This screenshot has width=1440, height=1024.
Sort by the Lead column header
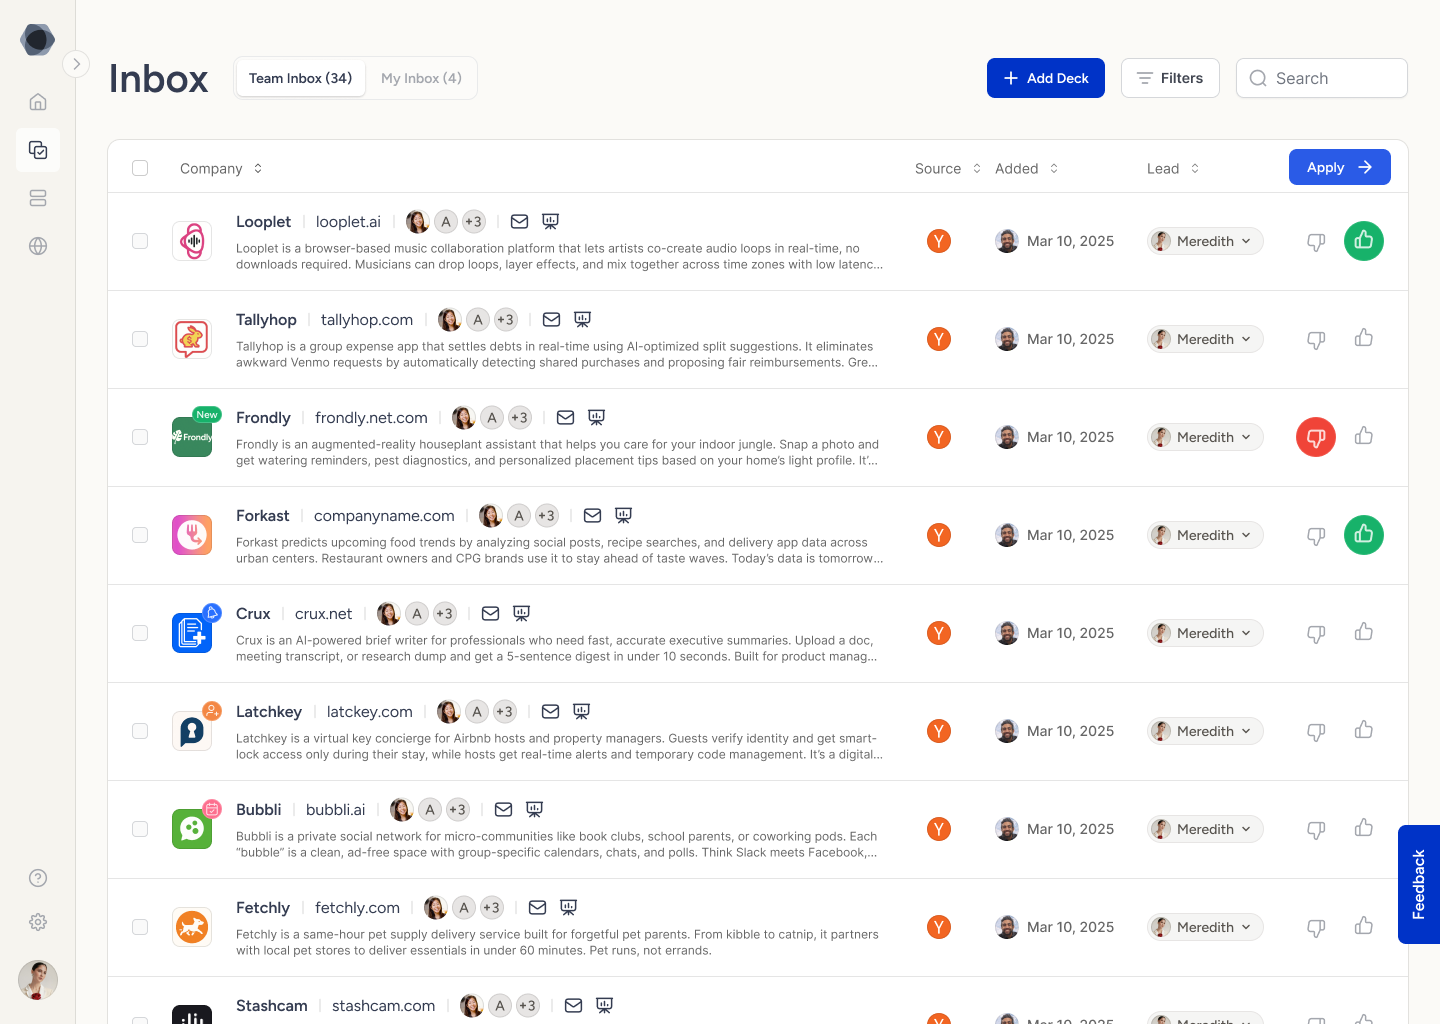pyautogui.click(x=1173, y=168)
